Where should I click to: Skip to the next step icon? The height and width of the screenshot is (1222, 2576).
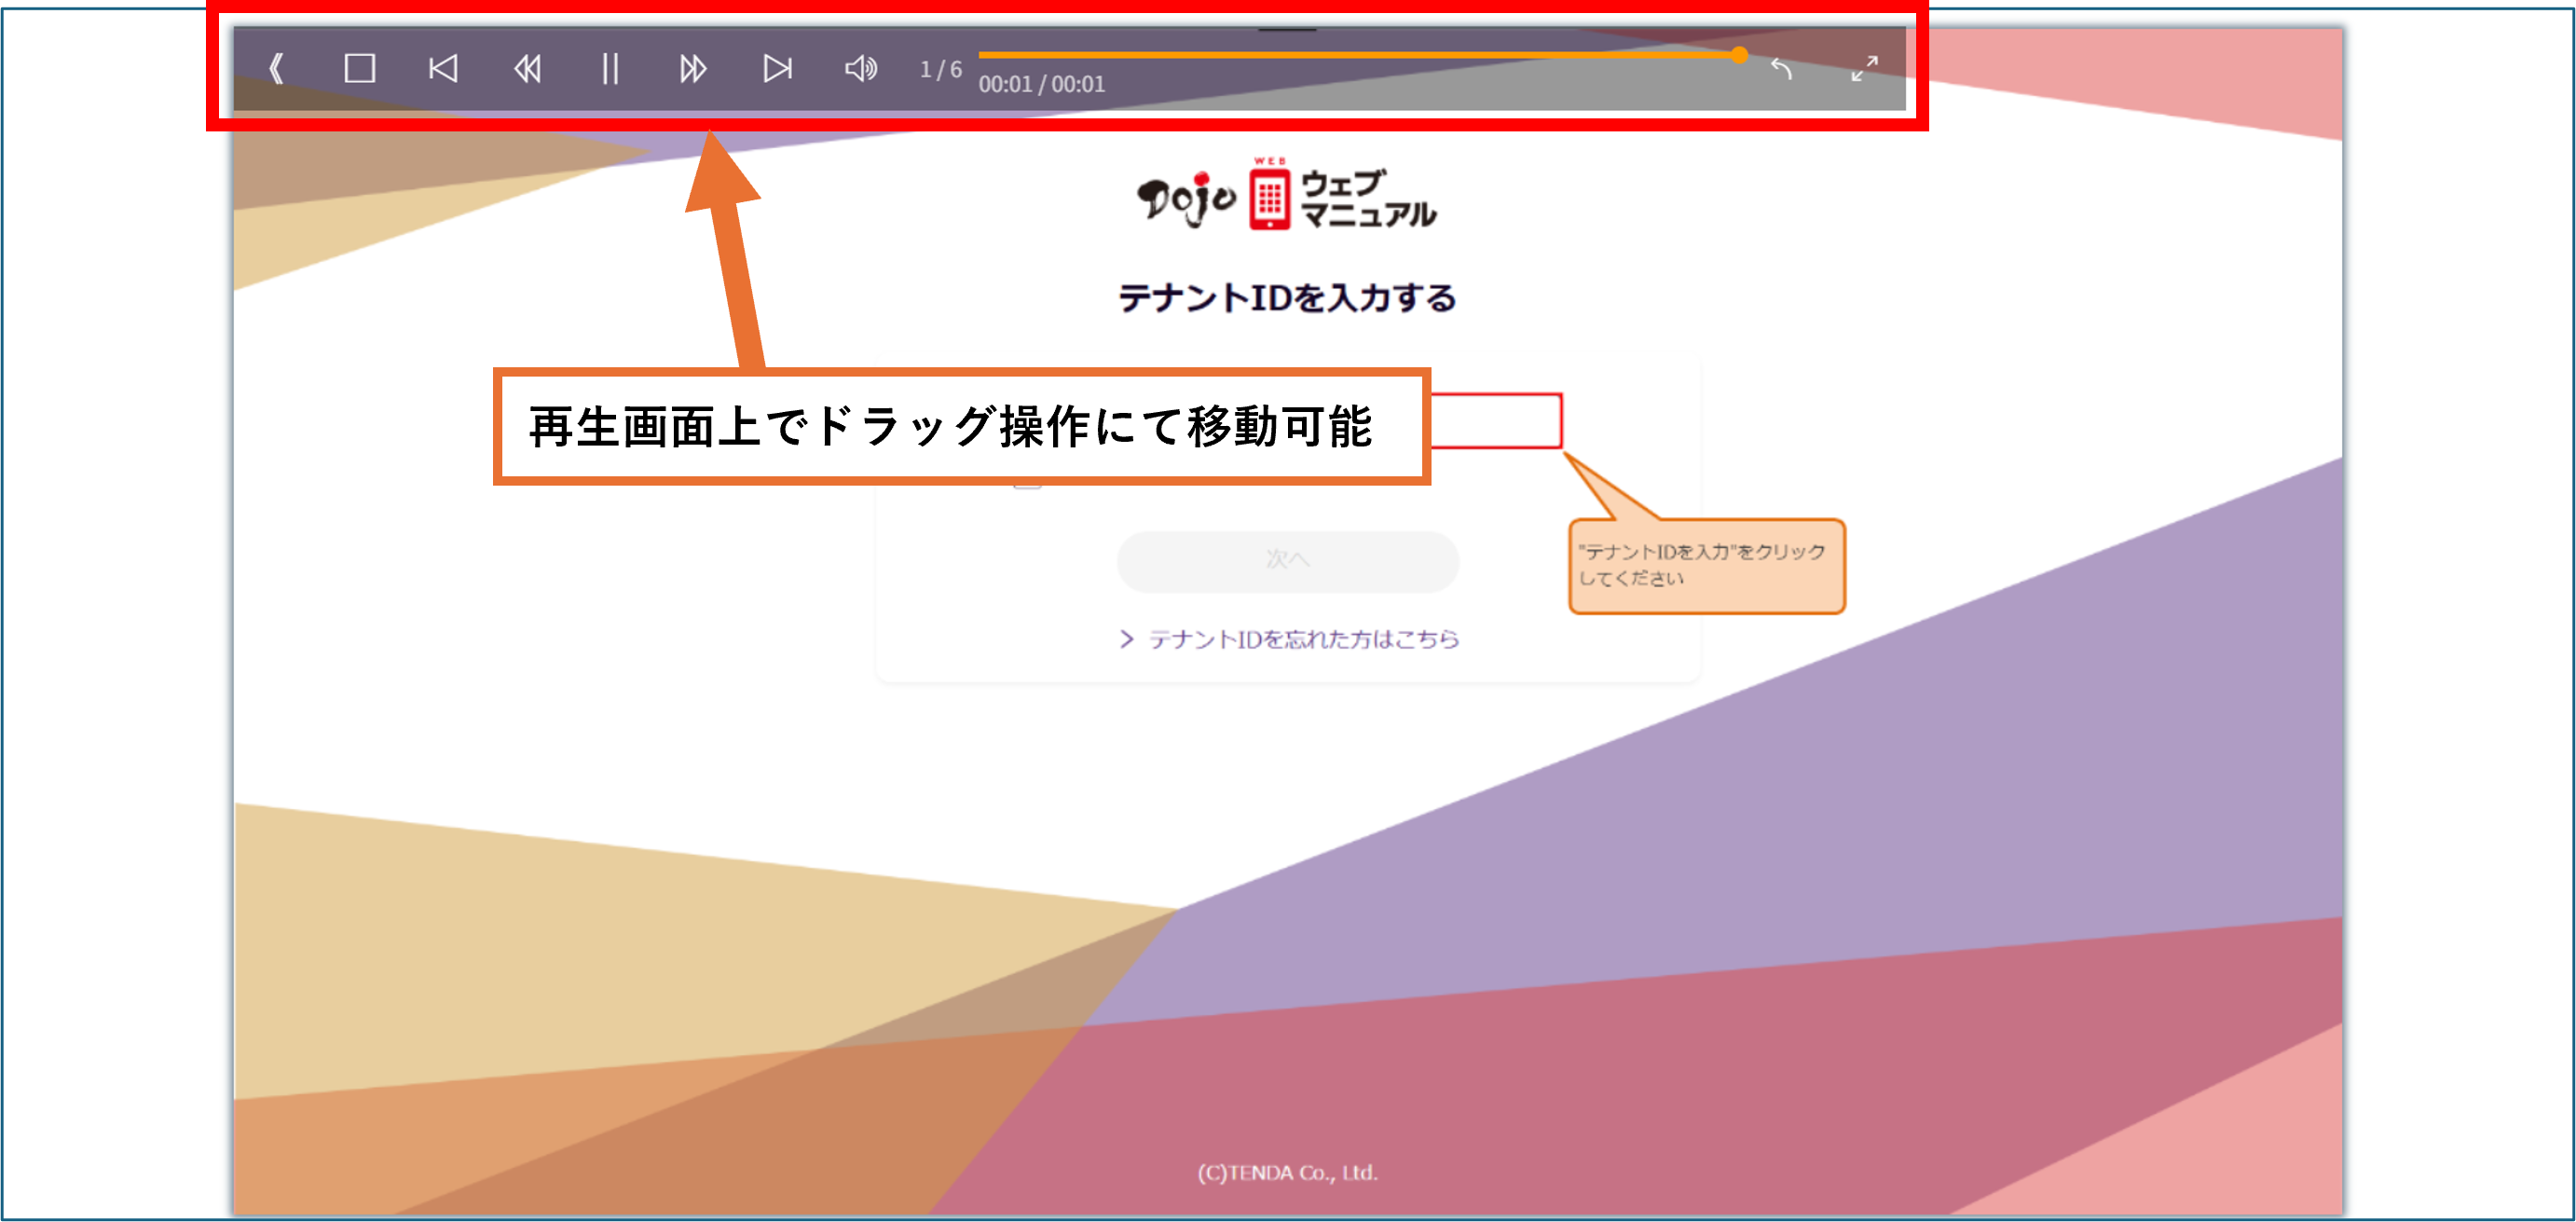tap(777, 69)
